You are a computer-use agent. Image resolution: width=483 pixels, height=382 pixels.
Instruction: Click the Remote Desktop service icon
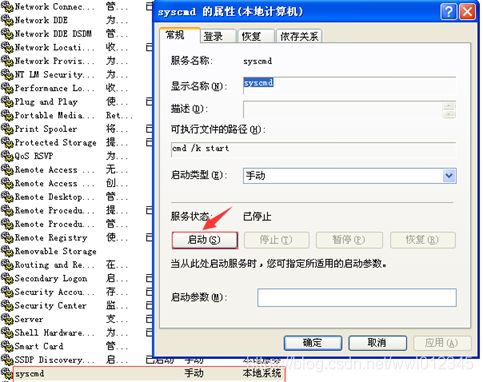coord(7,197)
